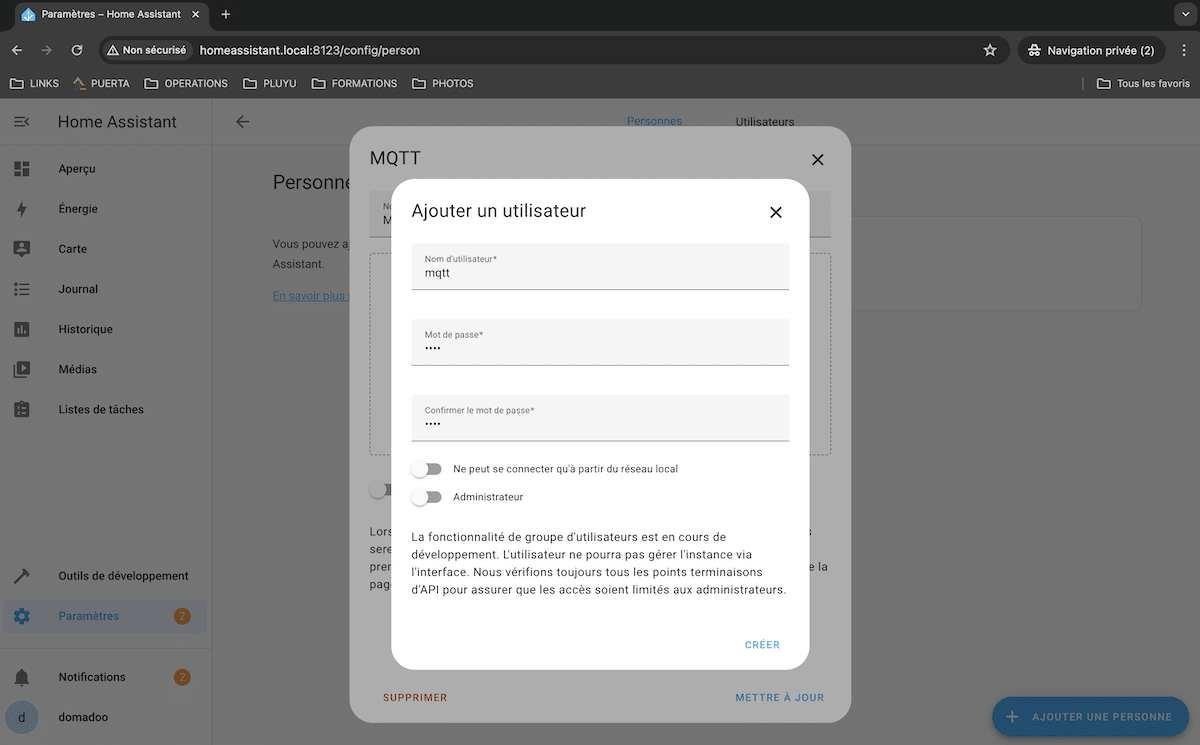This screenshot has height=745, width=1200.
Task: Close the Ajouter un utilisateur dialog
Action: click(x=775, y=212)
